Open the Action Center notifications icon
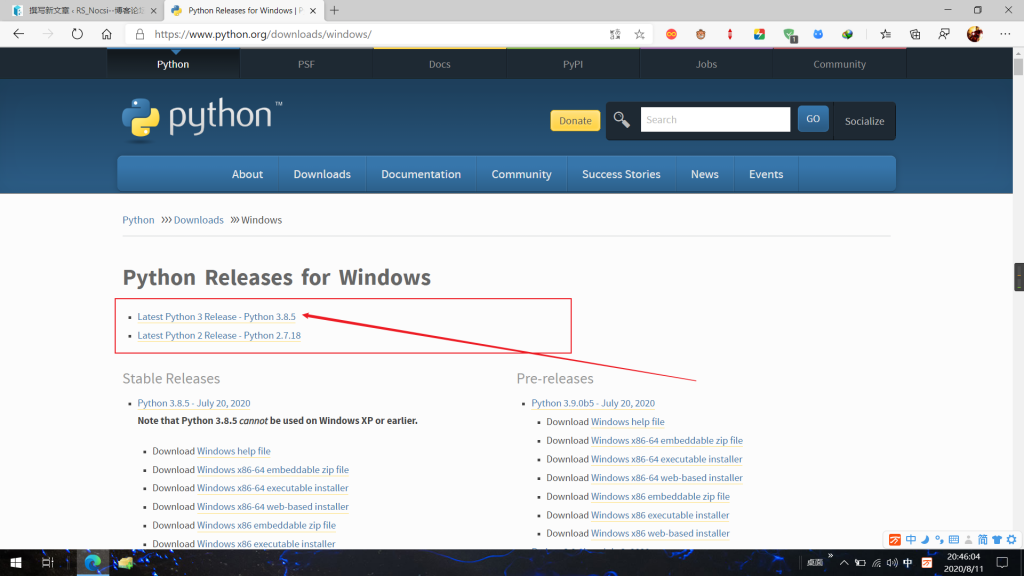This screenshot has height=576, width=1024. [1002, 562]
